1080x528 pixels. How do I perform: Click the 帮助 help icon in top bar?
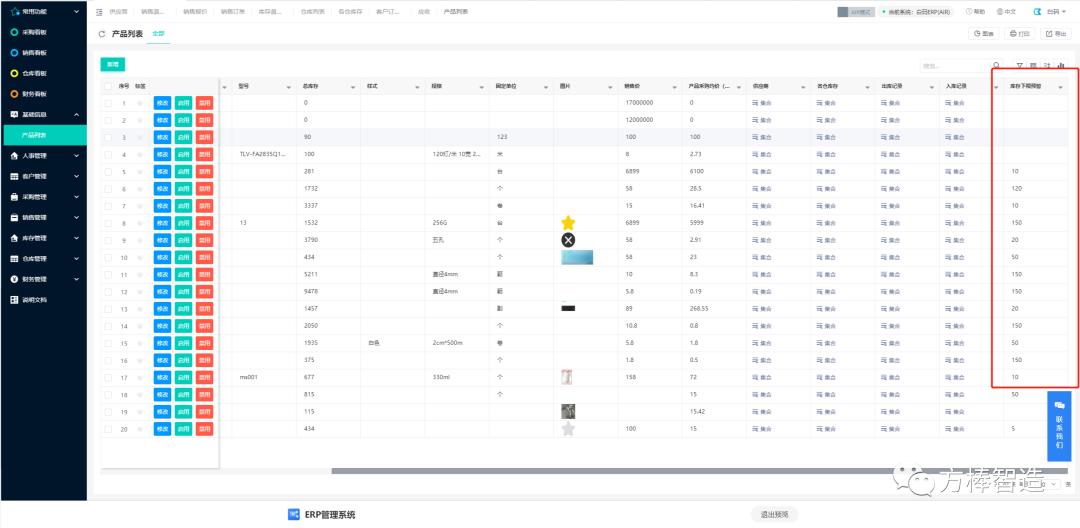pos(975,12)
